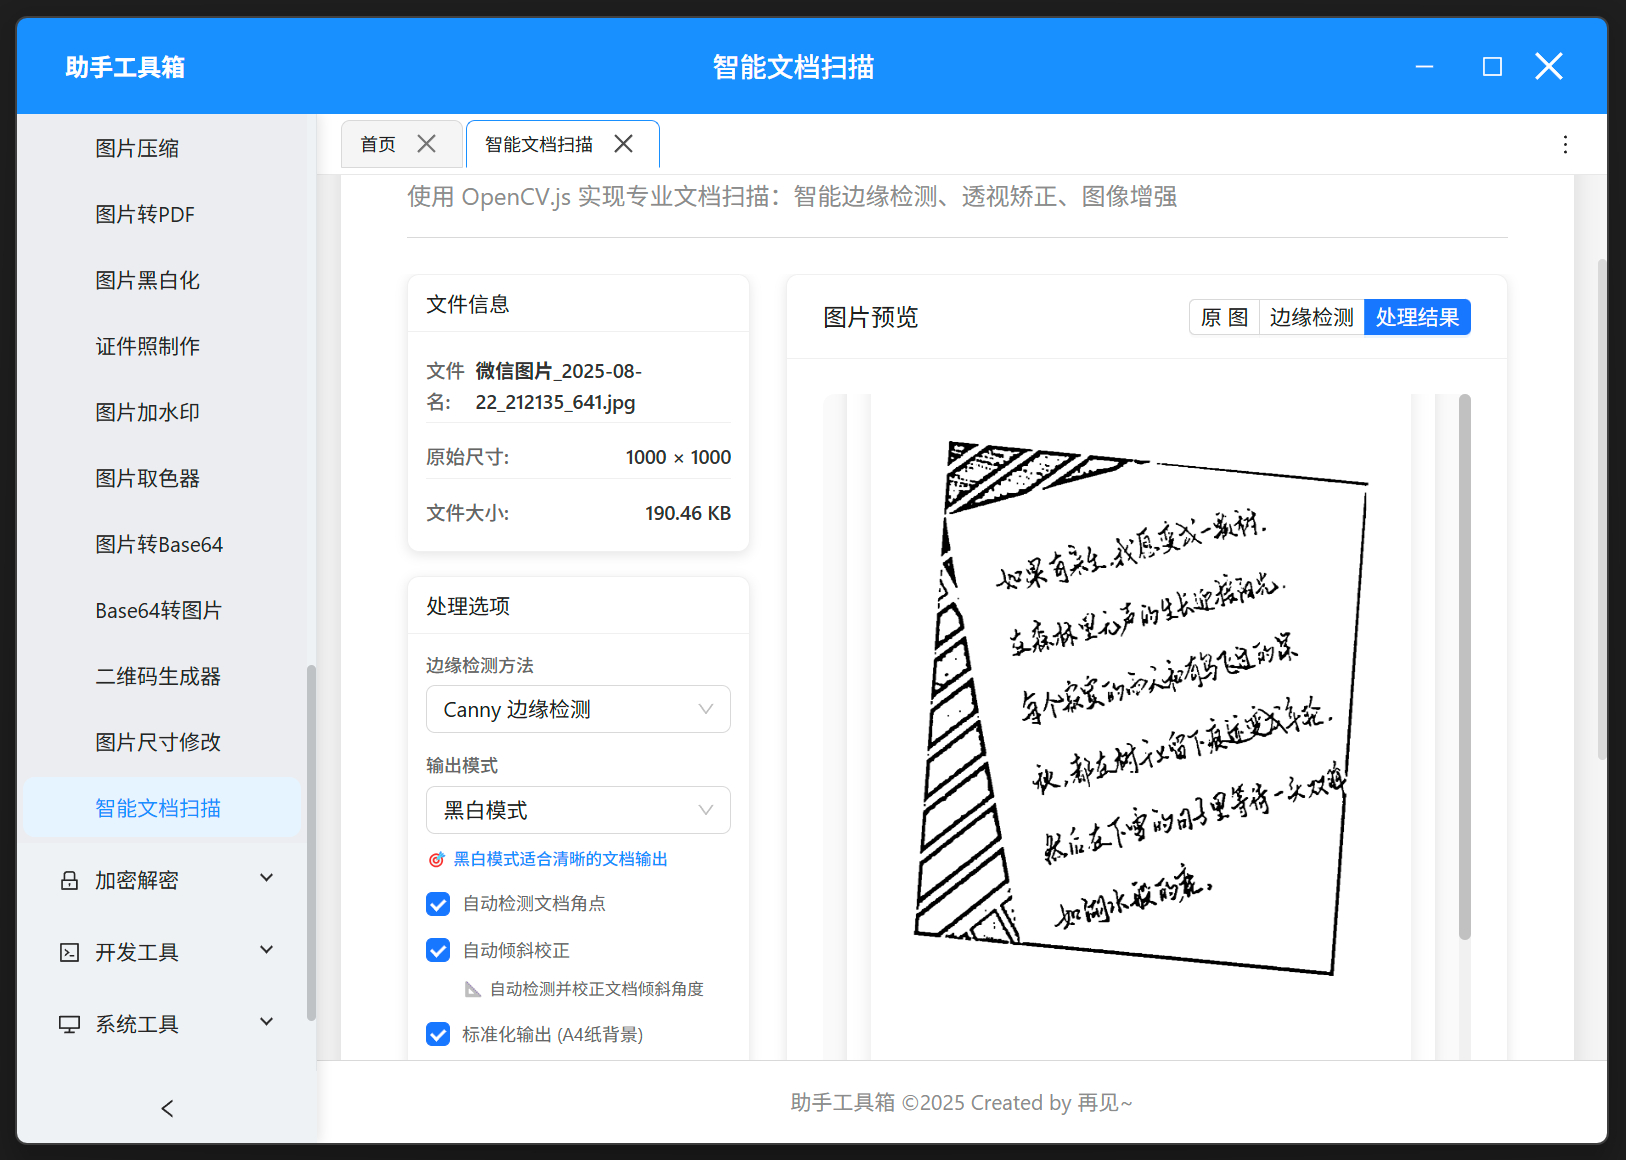Image resolution: width=1626 pixels, height=1160 pixels.
Task: Open 图片转PDF in the sidebar
Action: click(145, 214)
